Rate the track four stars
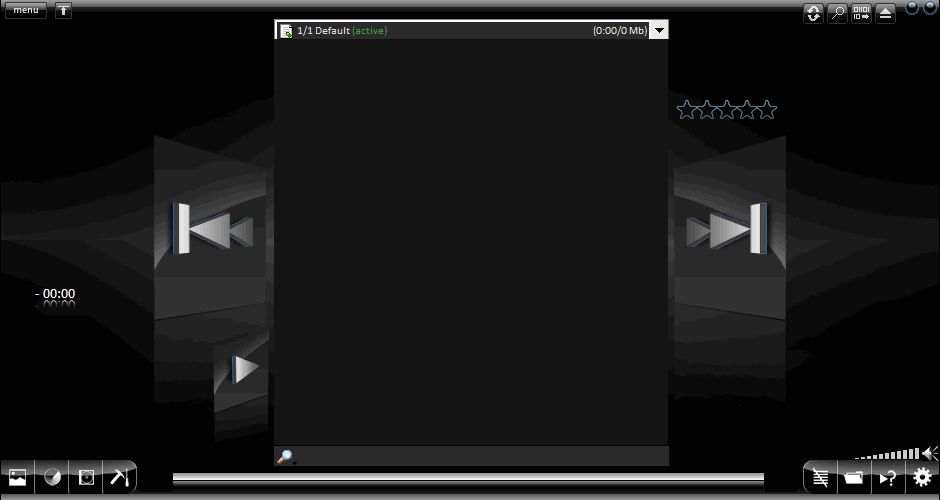Image resolution: width=940 pixels, height=500 pixels. pos(747,110)
